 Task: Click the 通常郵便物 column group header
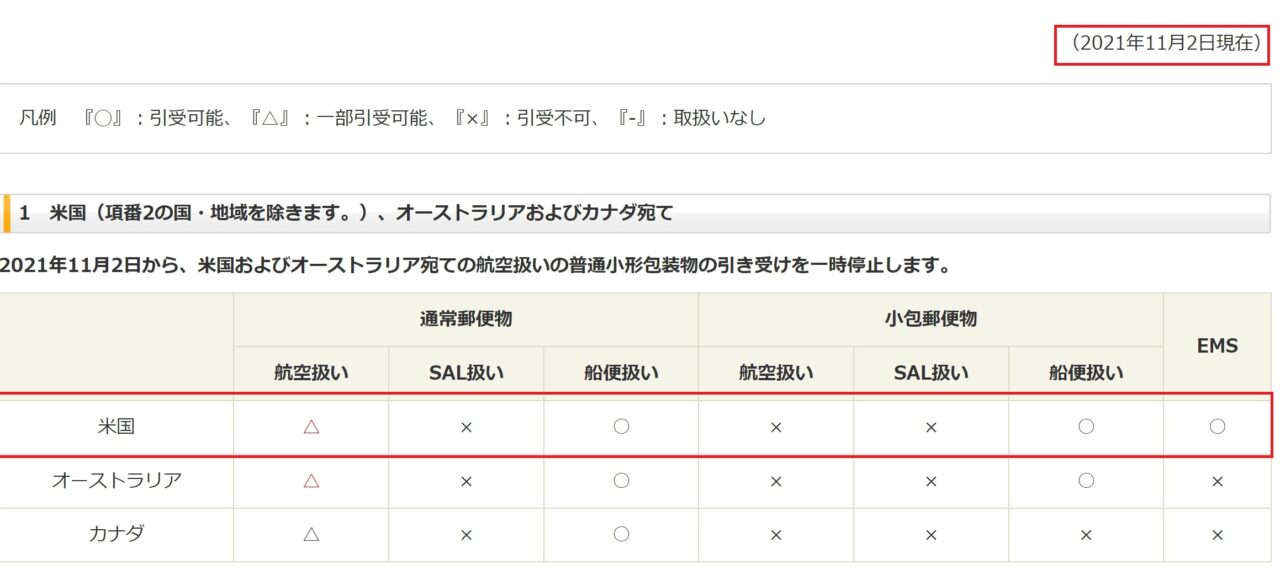pos(466,320)
